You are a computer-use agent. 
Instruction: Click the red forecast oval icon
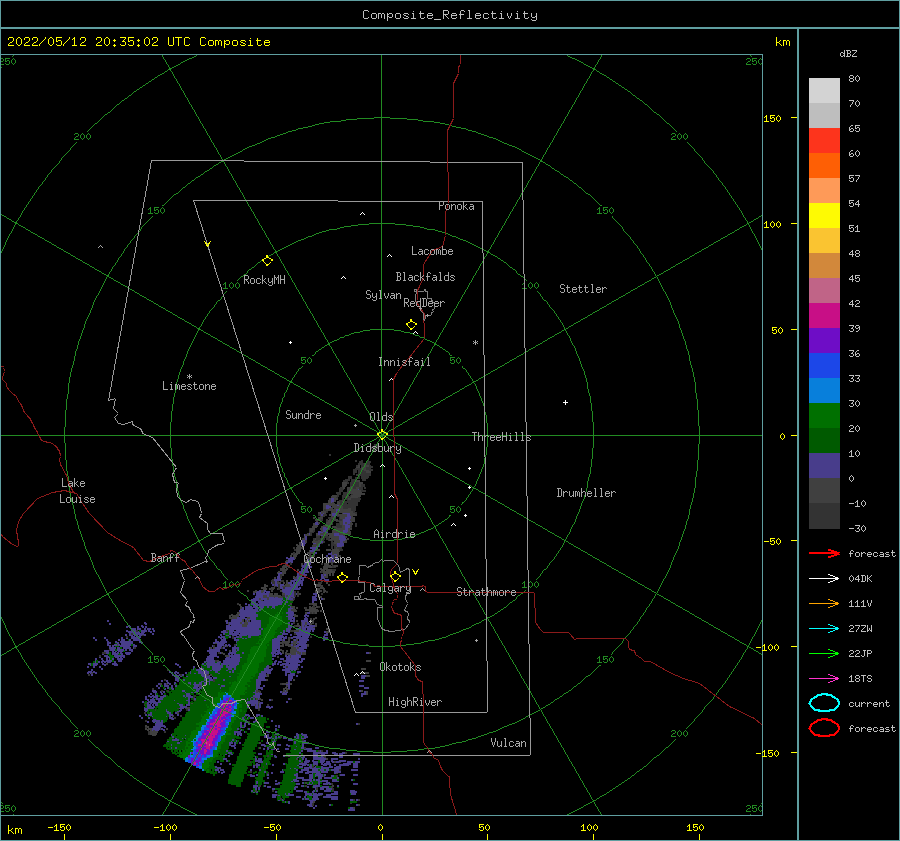(x=824, y=728)
